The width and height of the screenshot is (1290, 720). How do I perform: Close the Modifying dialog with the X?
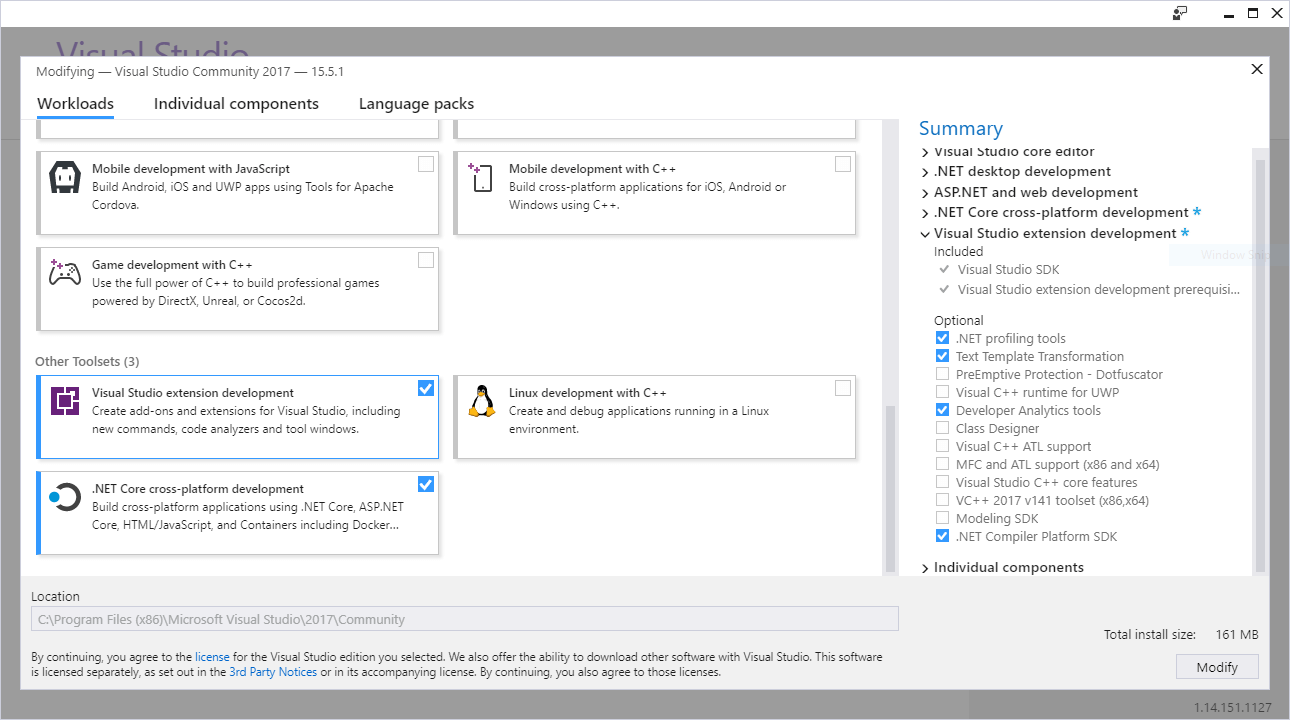1257,69
